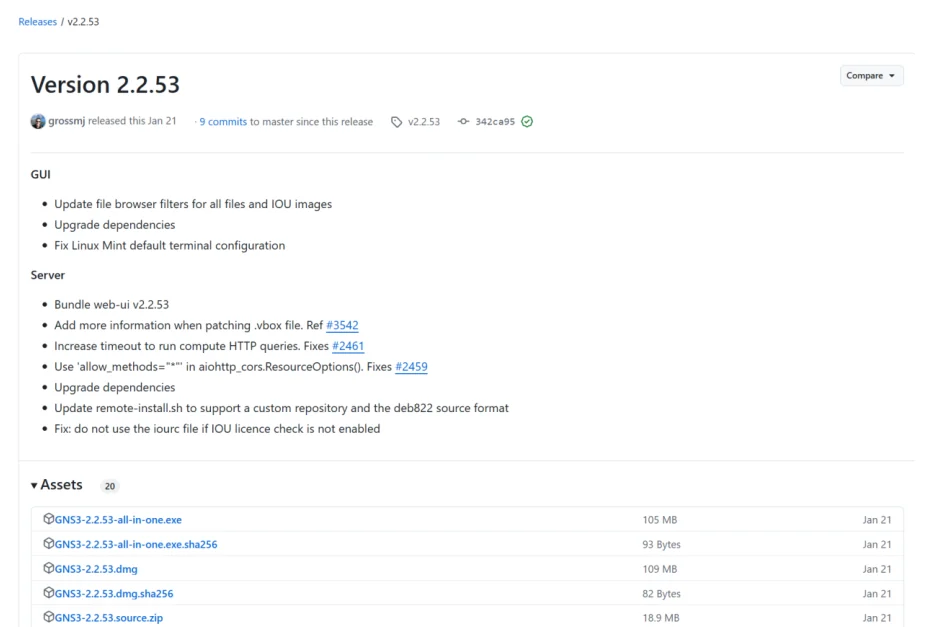Download GNS3-2.2.53.source.zip

point(109,618)
